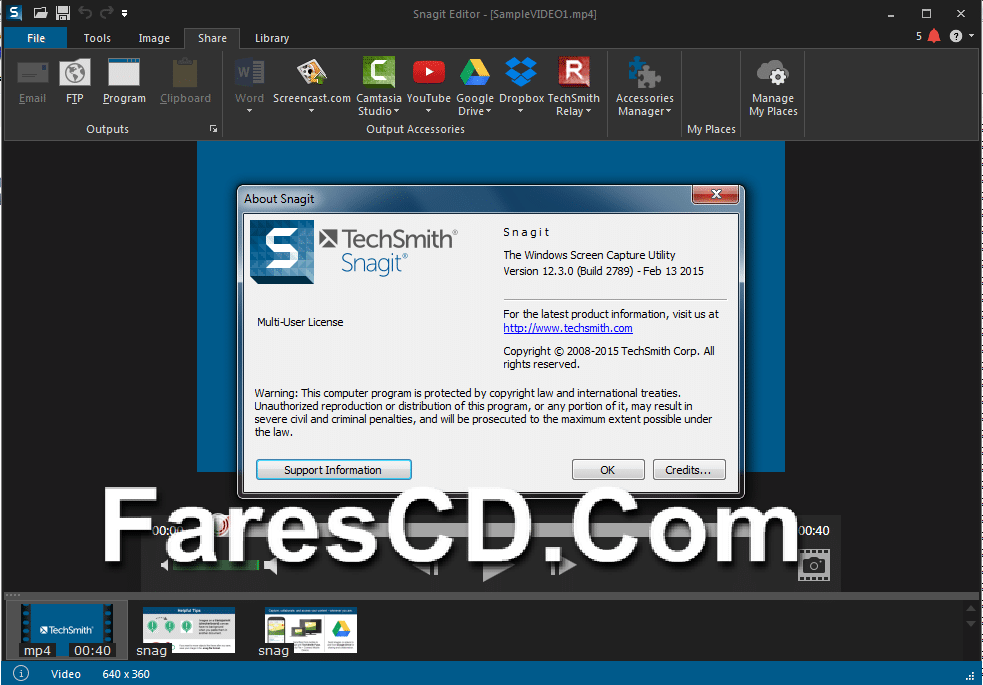Expand the Screencast.com dropdown arrow
This screenshot has width=983, height=685.
point(312,111)
